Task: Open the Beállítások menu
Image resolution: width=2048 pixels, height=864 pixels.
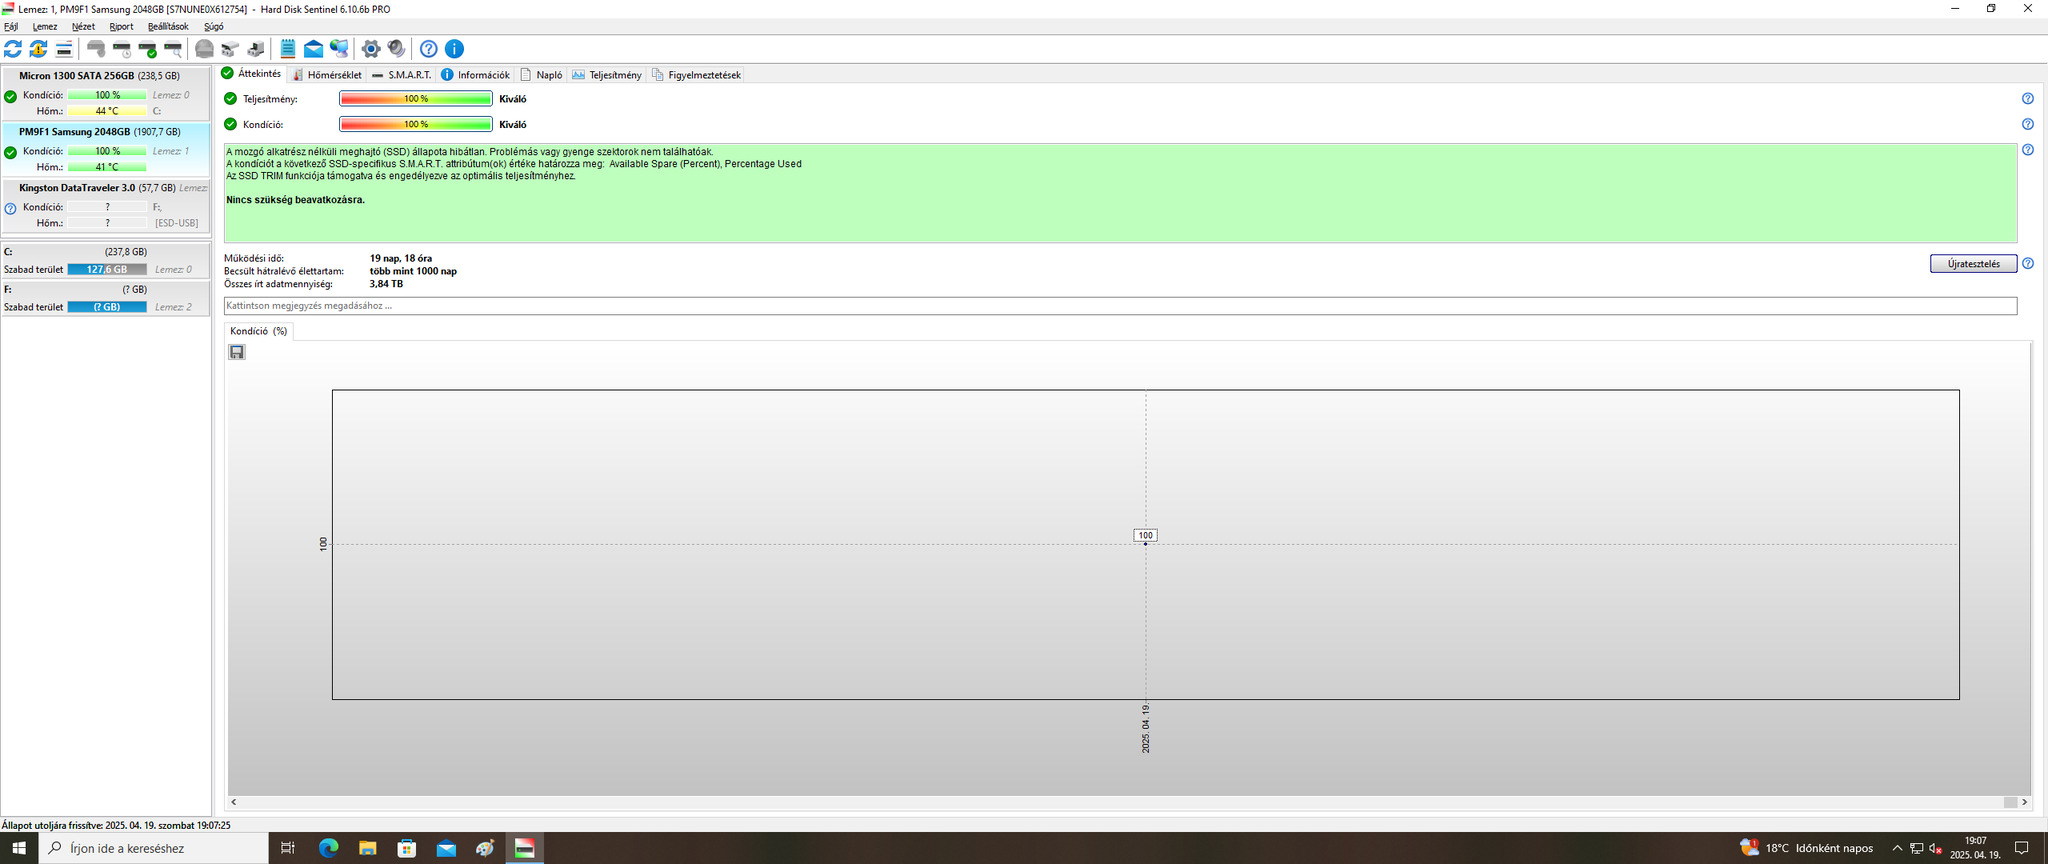Action: (x=168, y=27)
